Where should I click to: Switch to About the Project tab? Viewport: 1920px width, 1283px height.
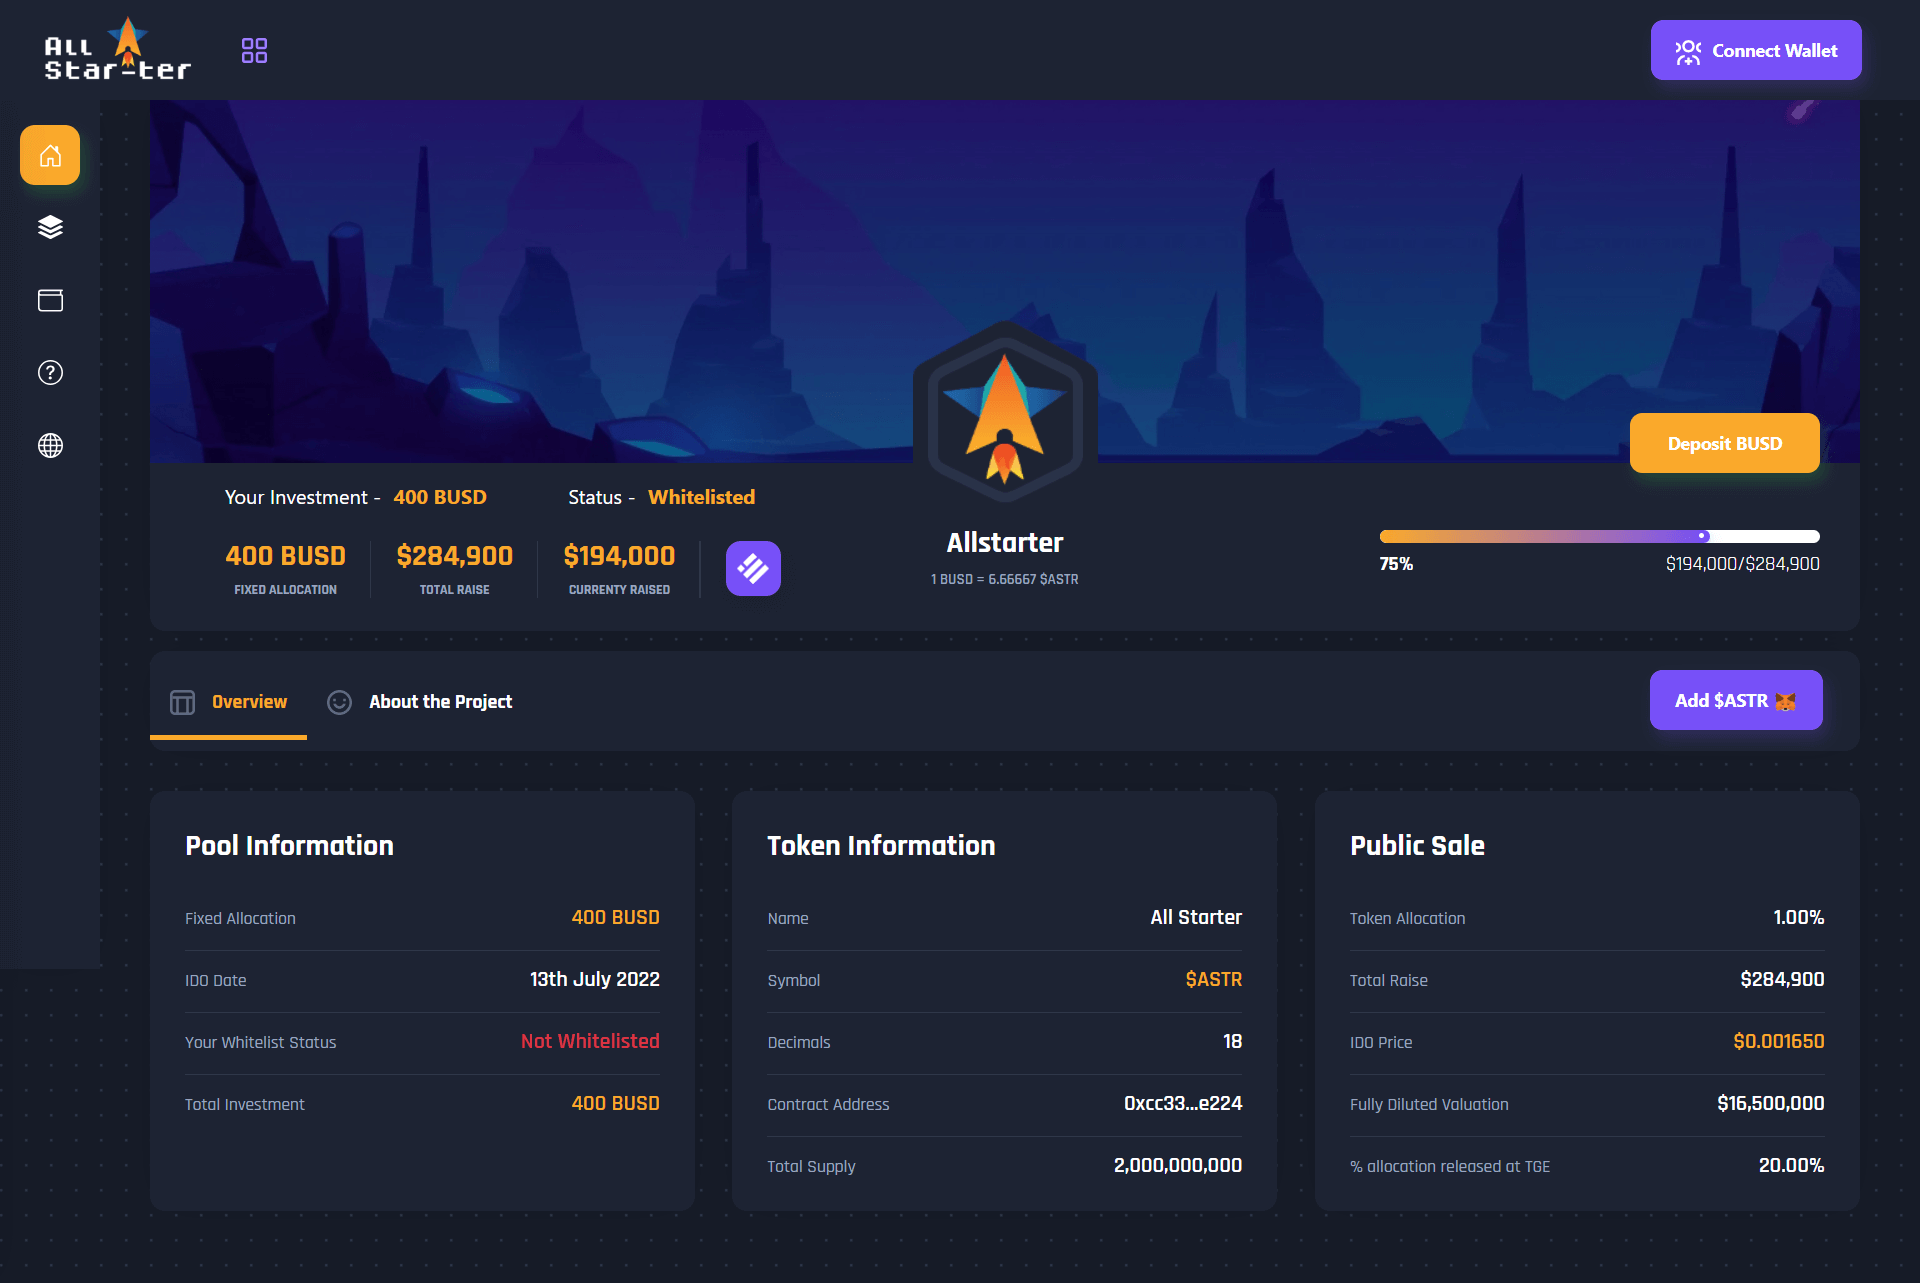pyautogui.click(x=440, y=702)
